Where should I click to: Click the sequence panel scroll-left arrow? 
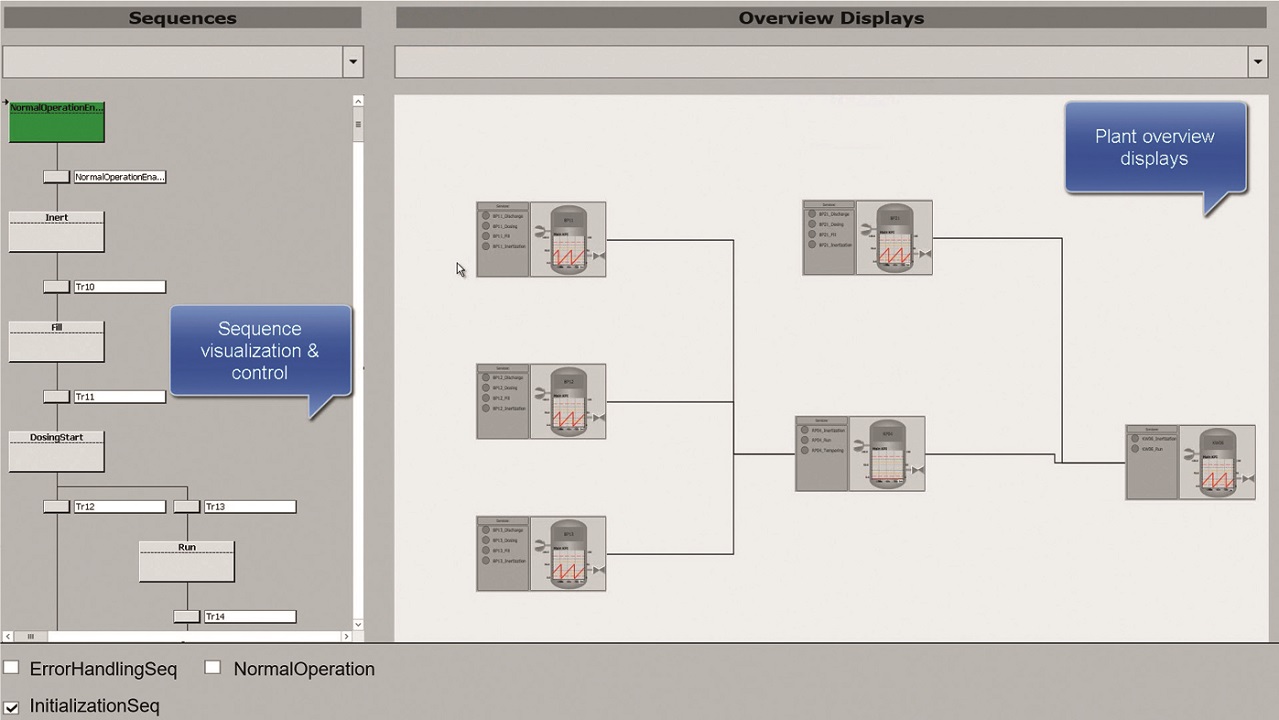click(8, 636)
